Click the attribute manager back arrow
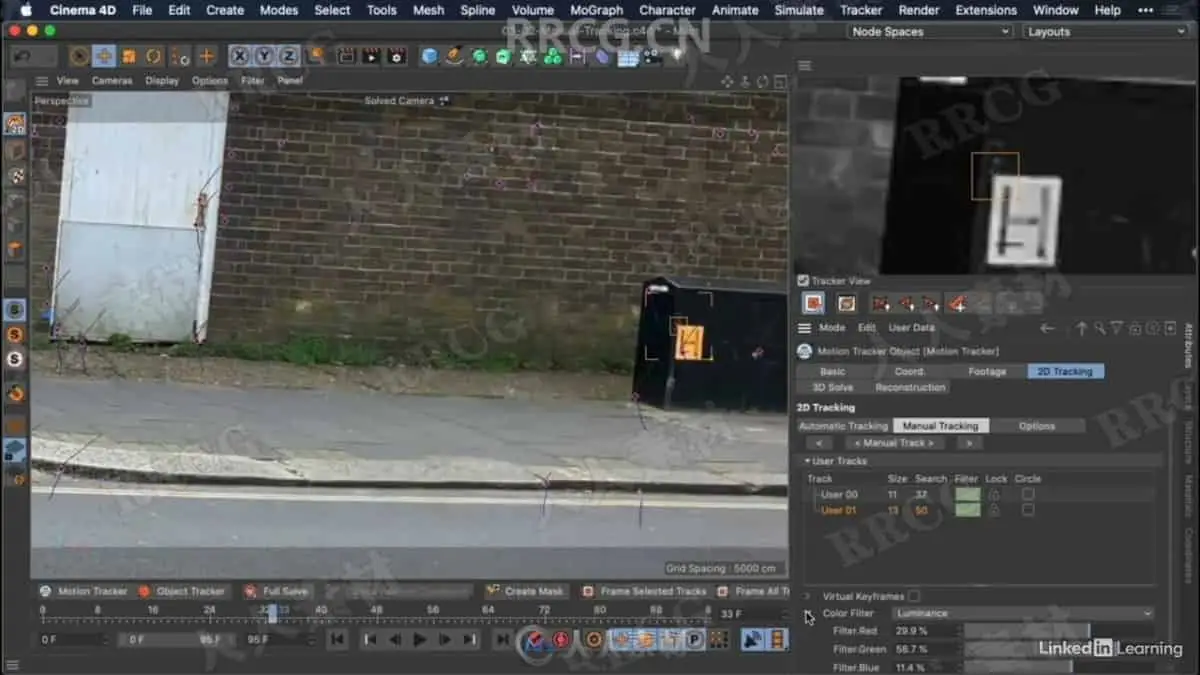Viewport: 1200px width, 675px height. pos(1047,328)
